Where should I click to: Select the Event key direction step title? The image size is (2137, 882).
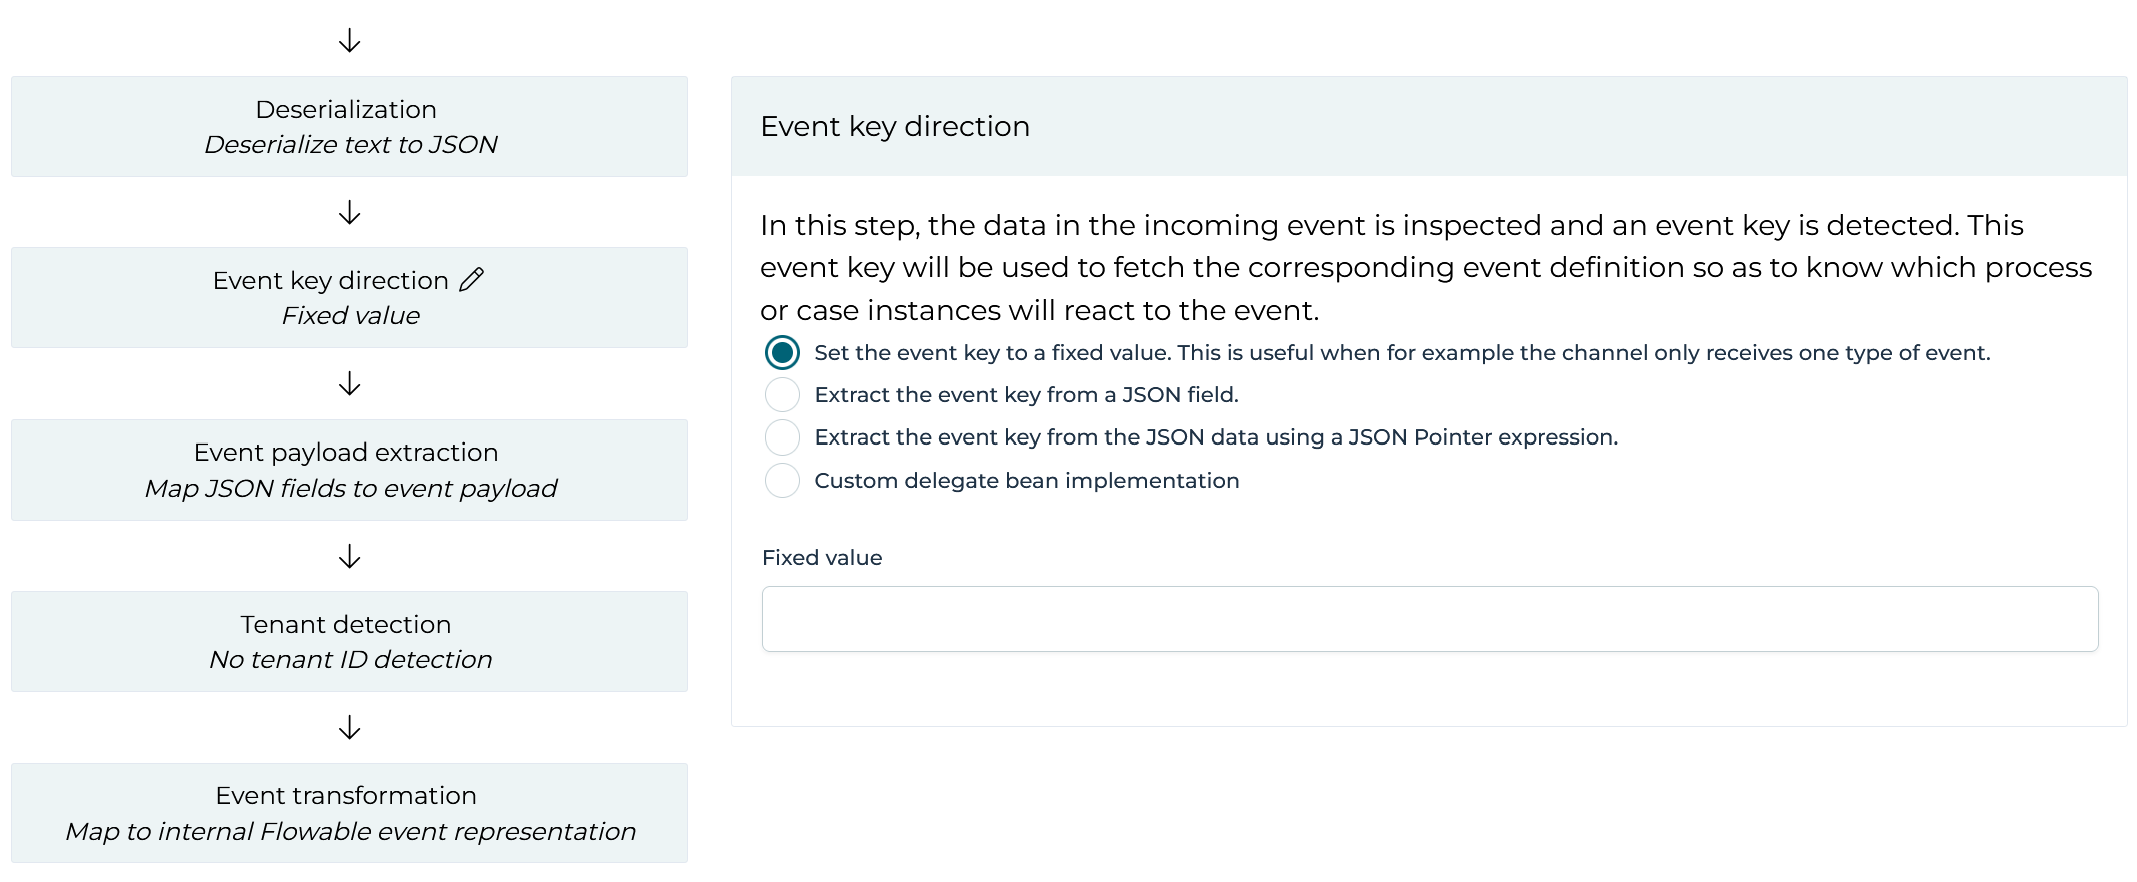(x=330, y=281)
